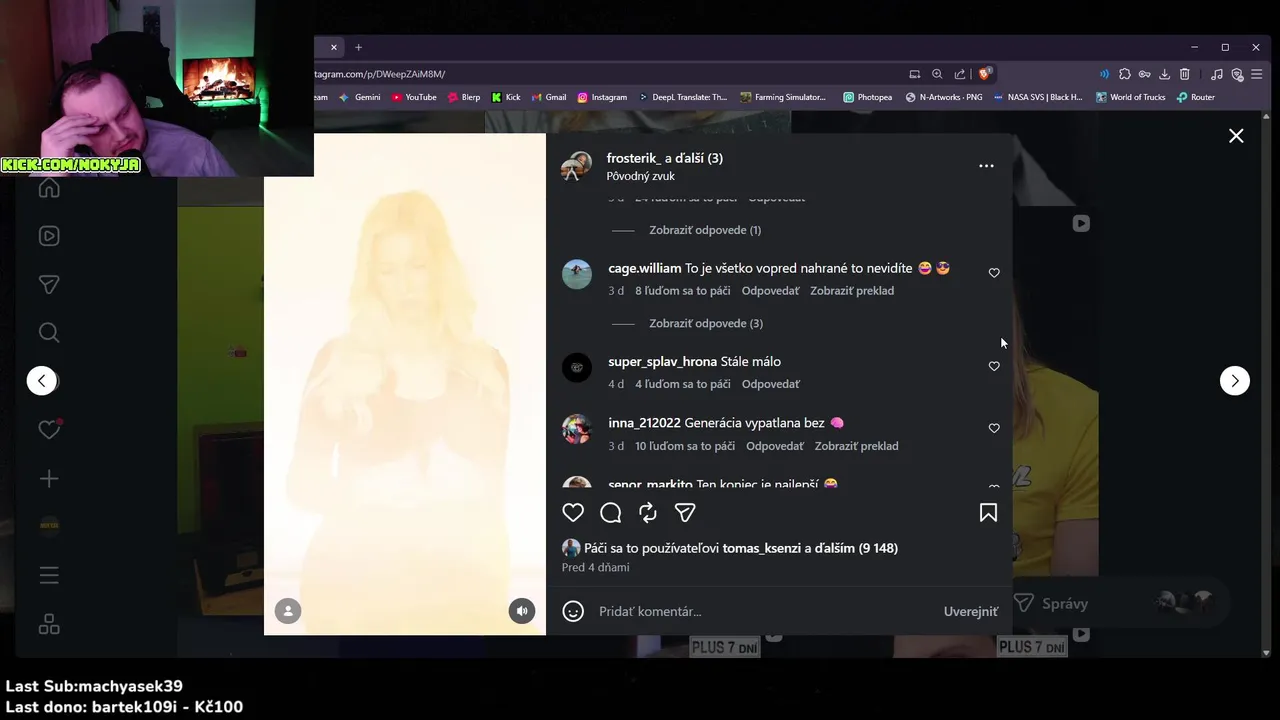Open super_splav_hrona profile username
Screen dimensions: 1280x720
662,361
